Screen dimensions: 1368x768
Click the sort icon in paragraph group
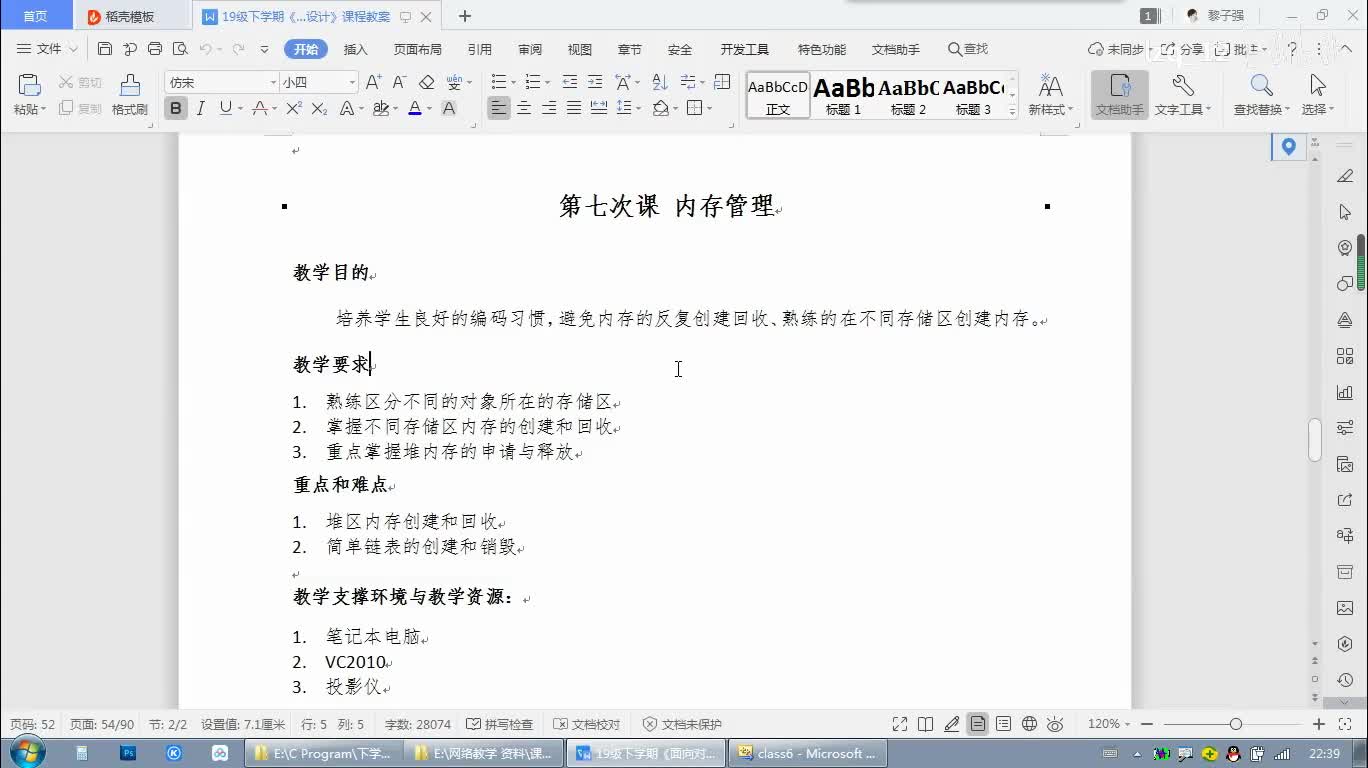click(x=660, y=82)
